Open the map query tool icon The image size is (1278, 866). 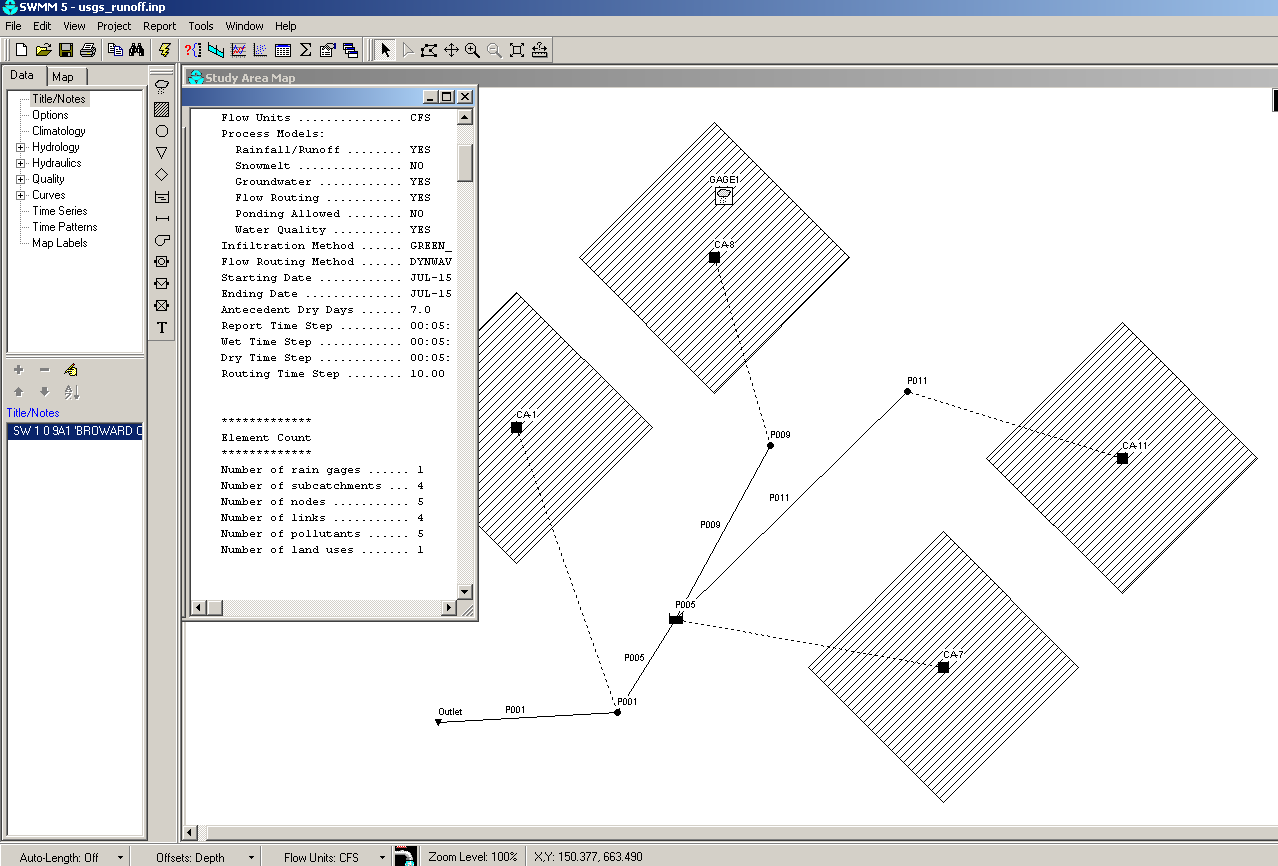(x=193, y=50)
